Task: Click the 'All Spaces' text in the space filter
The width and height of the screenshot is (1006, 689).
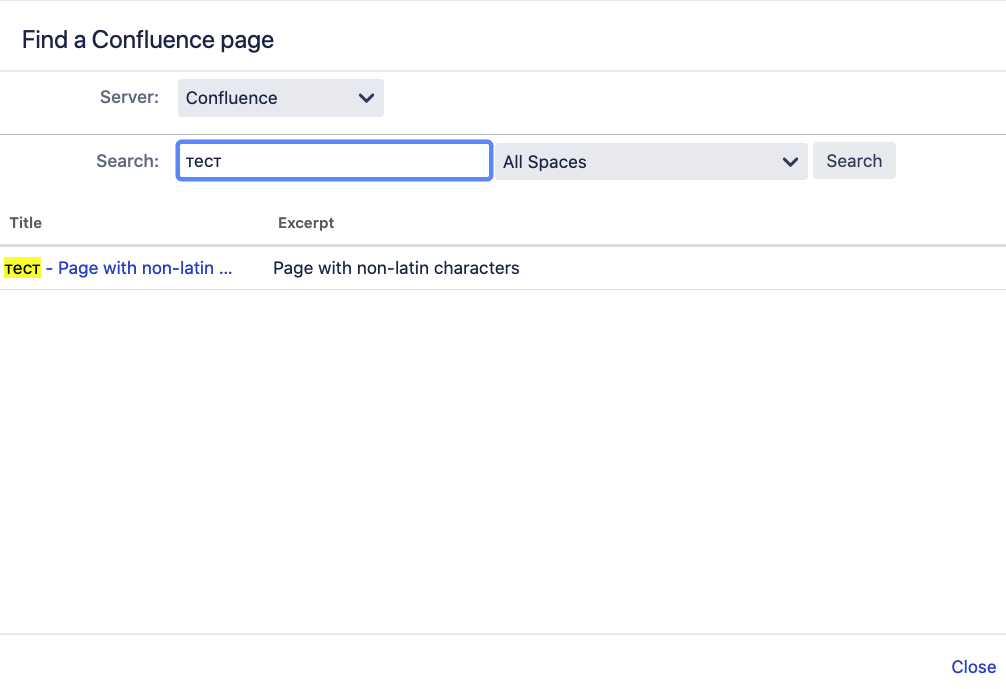Action: [545, 162]
